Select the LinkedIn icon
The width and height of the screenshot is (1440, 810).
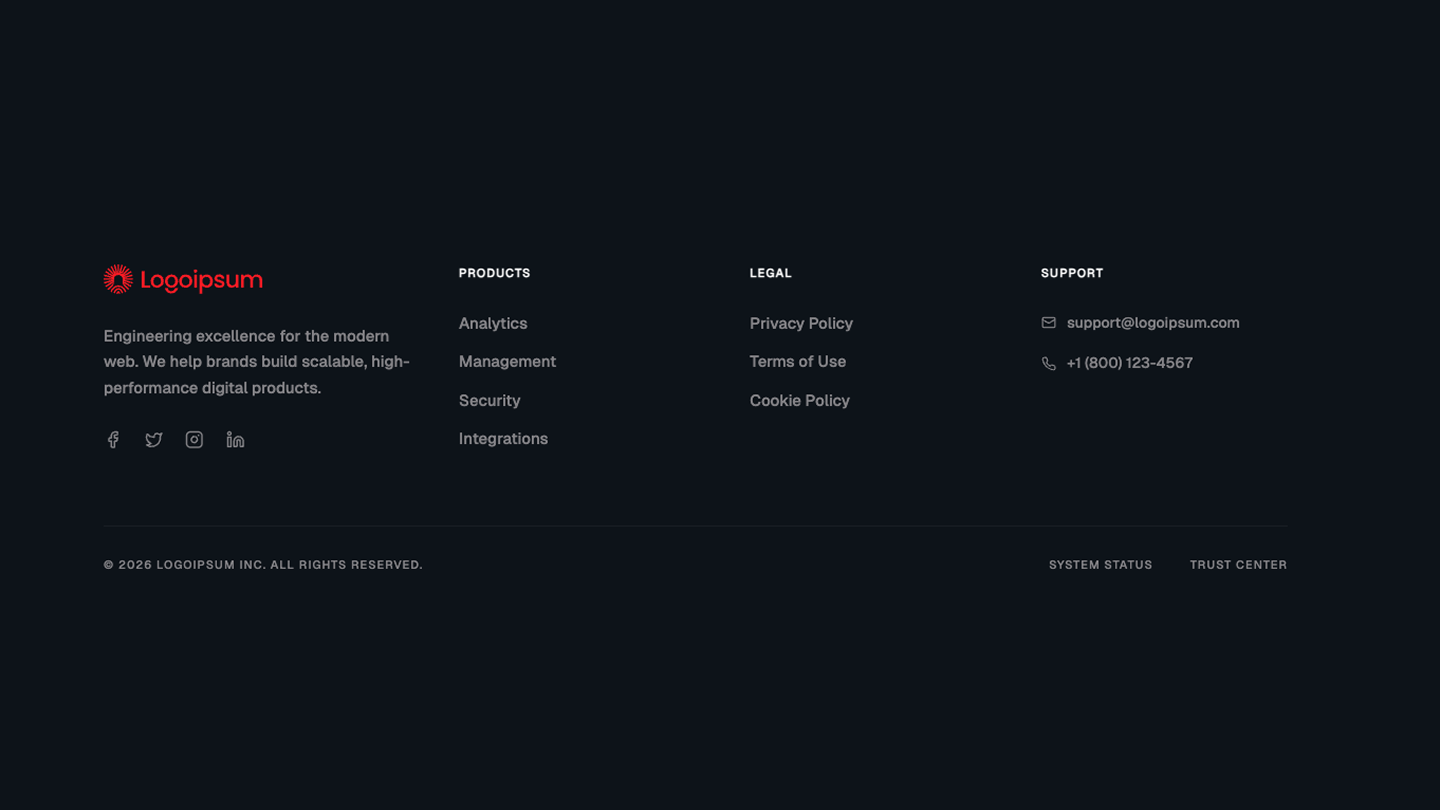(x=235, y=439)
